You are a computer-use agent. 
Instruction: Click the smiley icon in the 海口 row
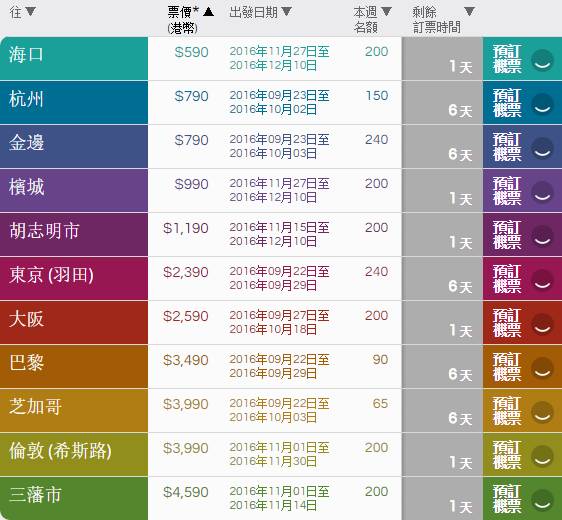click(542, 61)
